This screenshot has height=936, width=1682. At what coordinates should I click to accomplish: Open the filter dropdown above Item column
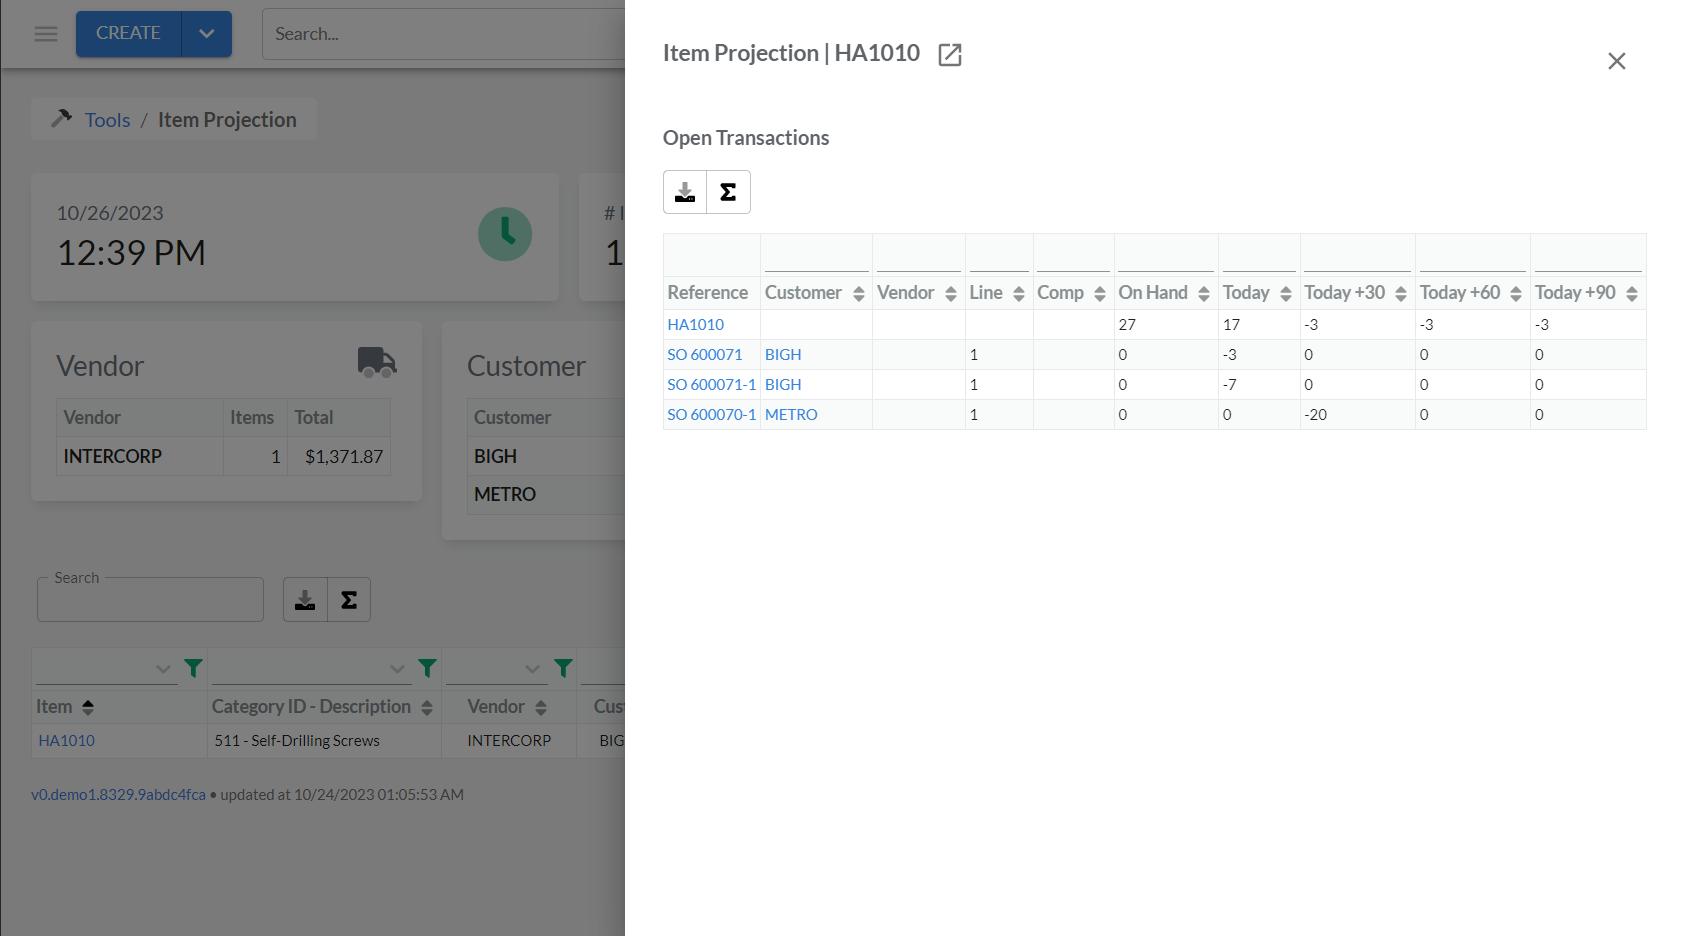coord(163,667)
